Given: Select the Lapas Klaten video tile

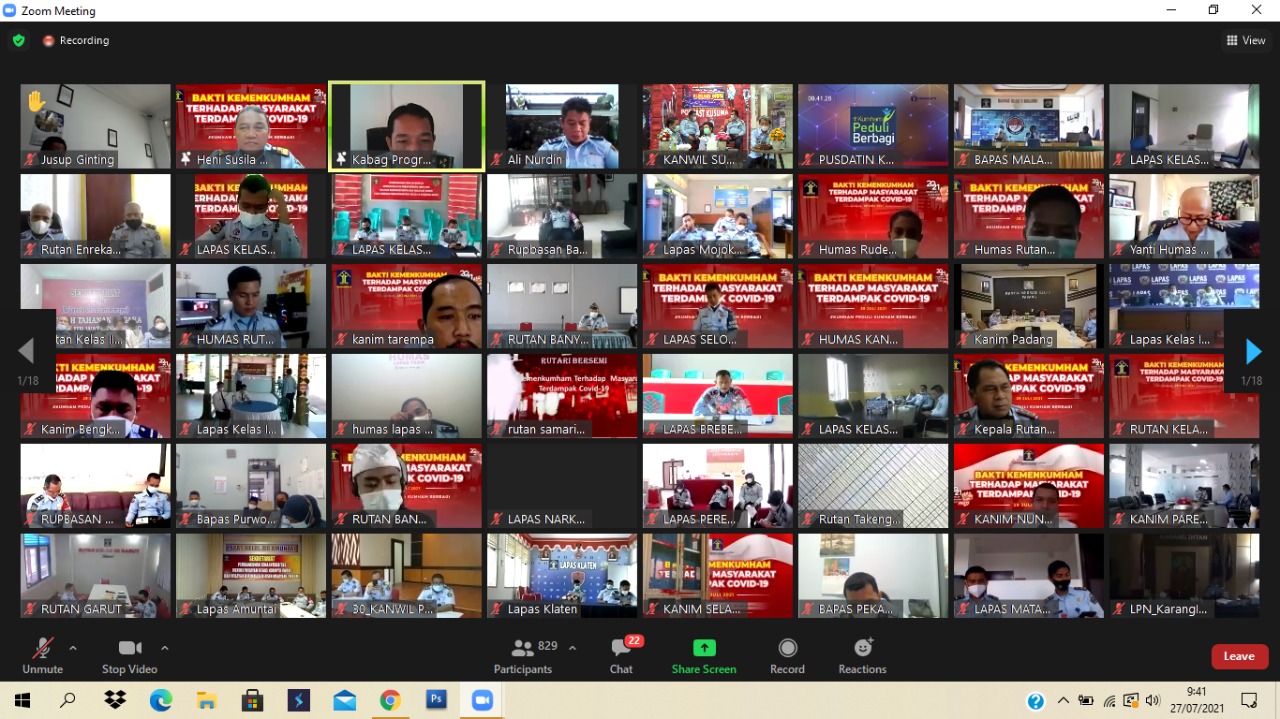Looking at the screenshot, I should click(x=562, y=575).
